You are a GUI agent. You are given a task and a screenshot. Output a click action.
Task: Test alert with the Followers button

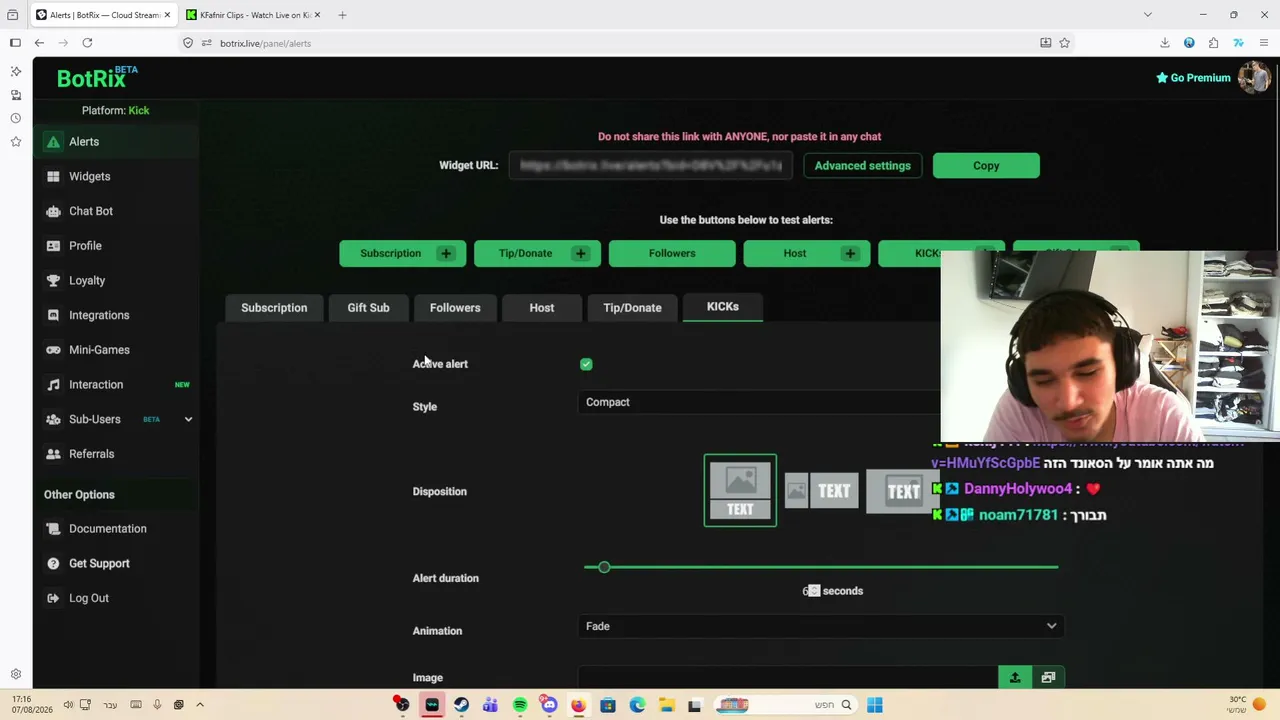pos(672,253)
